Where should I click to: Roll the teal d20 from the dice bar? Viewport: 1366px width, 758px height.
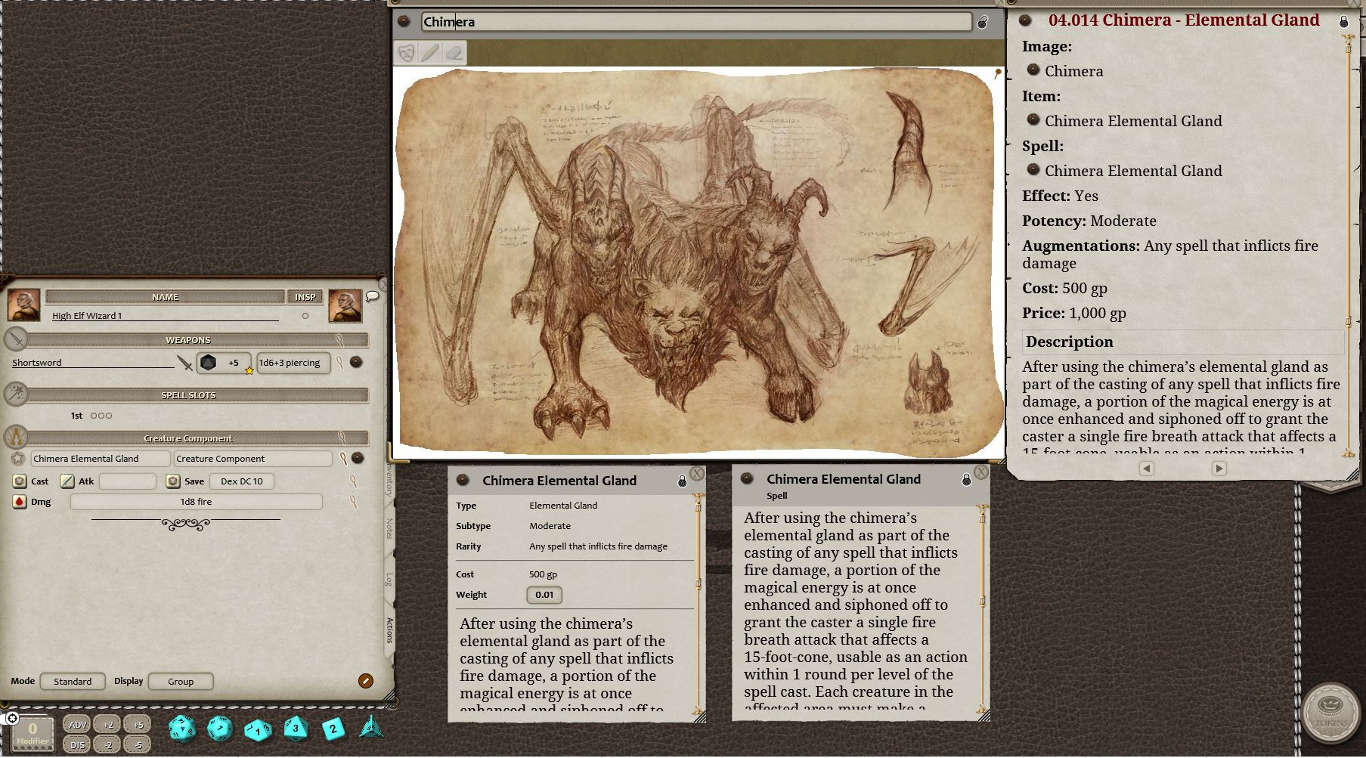point(181,730)
